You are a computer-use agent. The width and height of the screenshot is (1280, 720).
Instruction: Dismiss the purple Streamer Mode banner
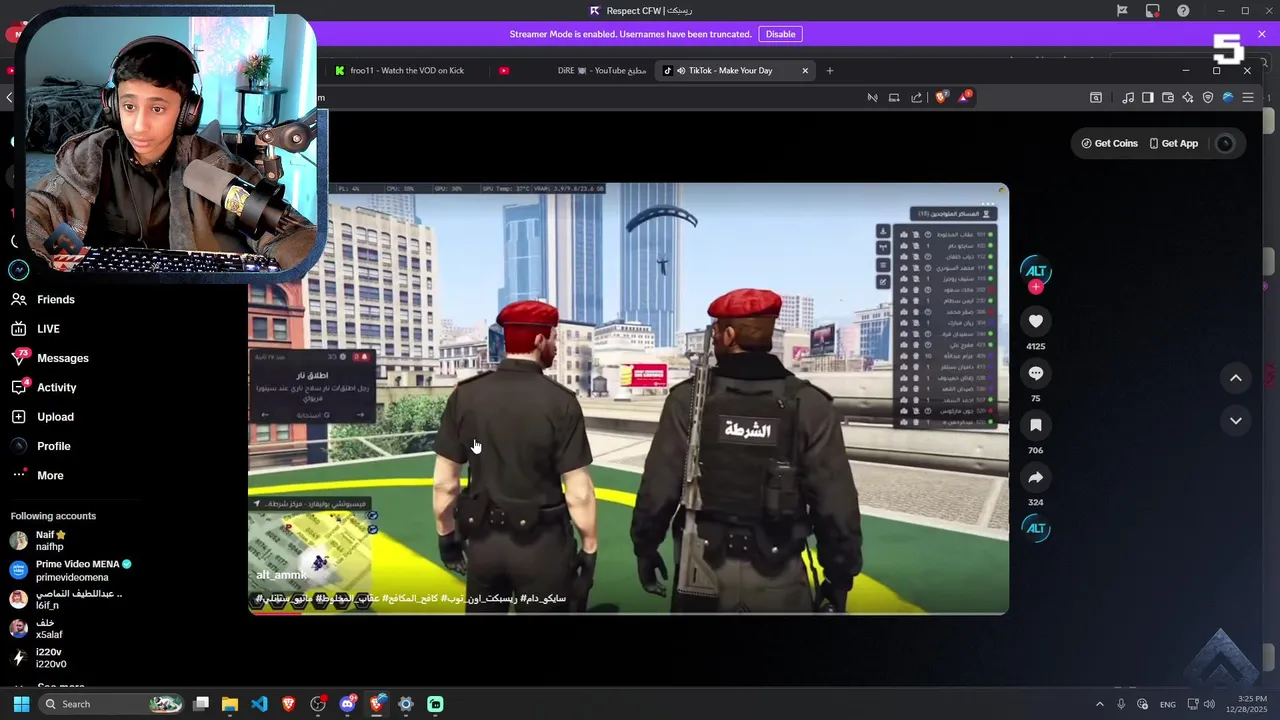click(1262, 34)
